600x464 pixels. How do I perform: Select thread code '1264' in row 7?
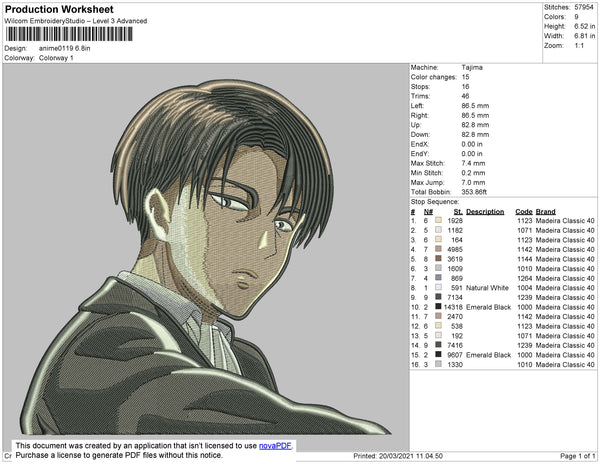(x=525, y=278)
